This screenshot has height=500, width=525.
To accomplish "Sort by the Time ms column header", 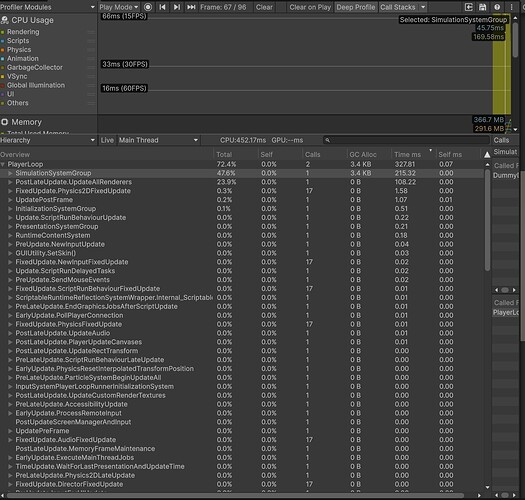I will coord(414,154).
